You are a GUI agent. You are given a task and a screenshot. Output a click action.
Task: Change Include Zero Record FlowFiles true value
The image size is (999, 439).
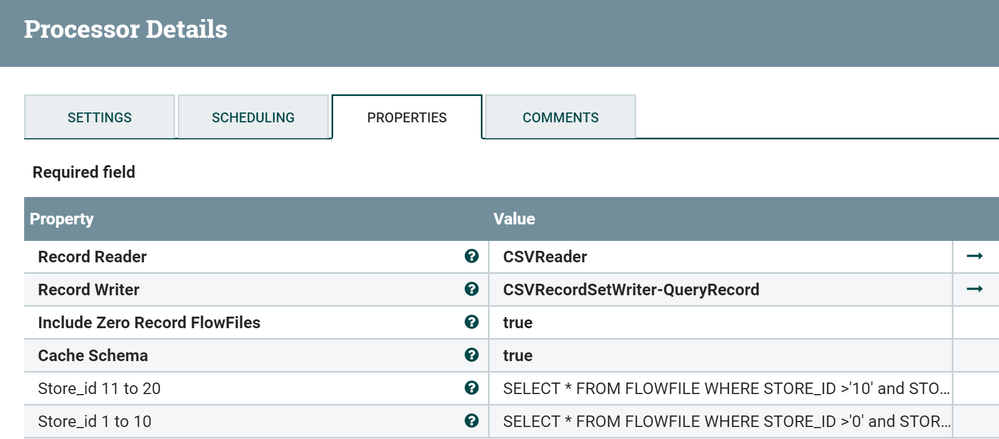(x=720, y=323)
